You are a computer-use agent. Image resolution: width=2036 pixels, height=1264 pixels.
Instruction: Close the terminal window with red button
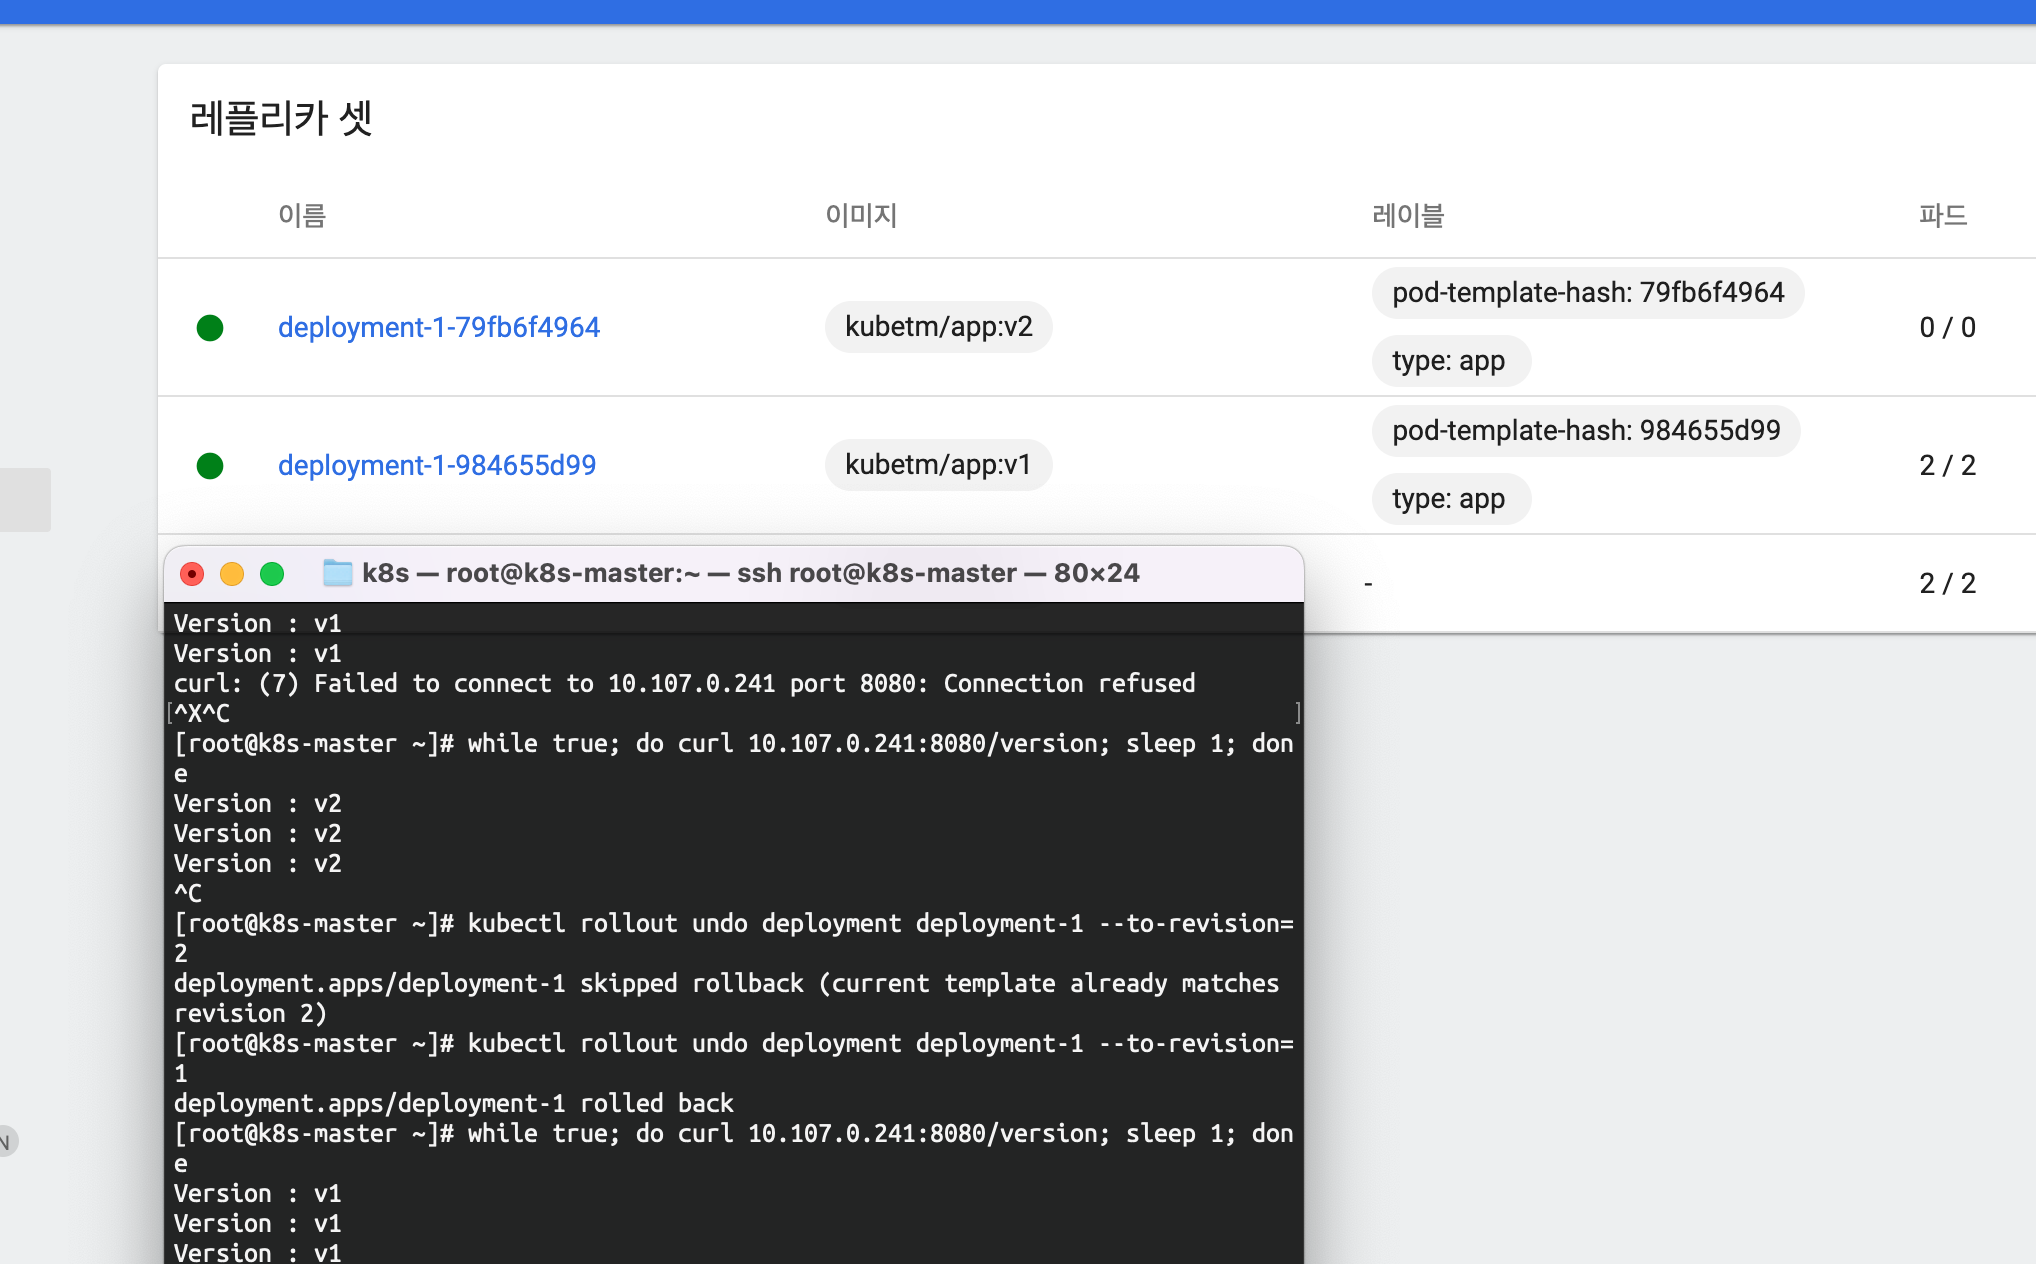click(x=192, y=573)
